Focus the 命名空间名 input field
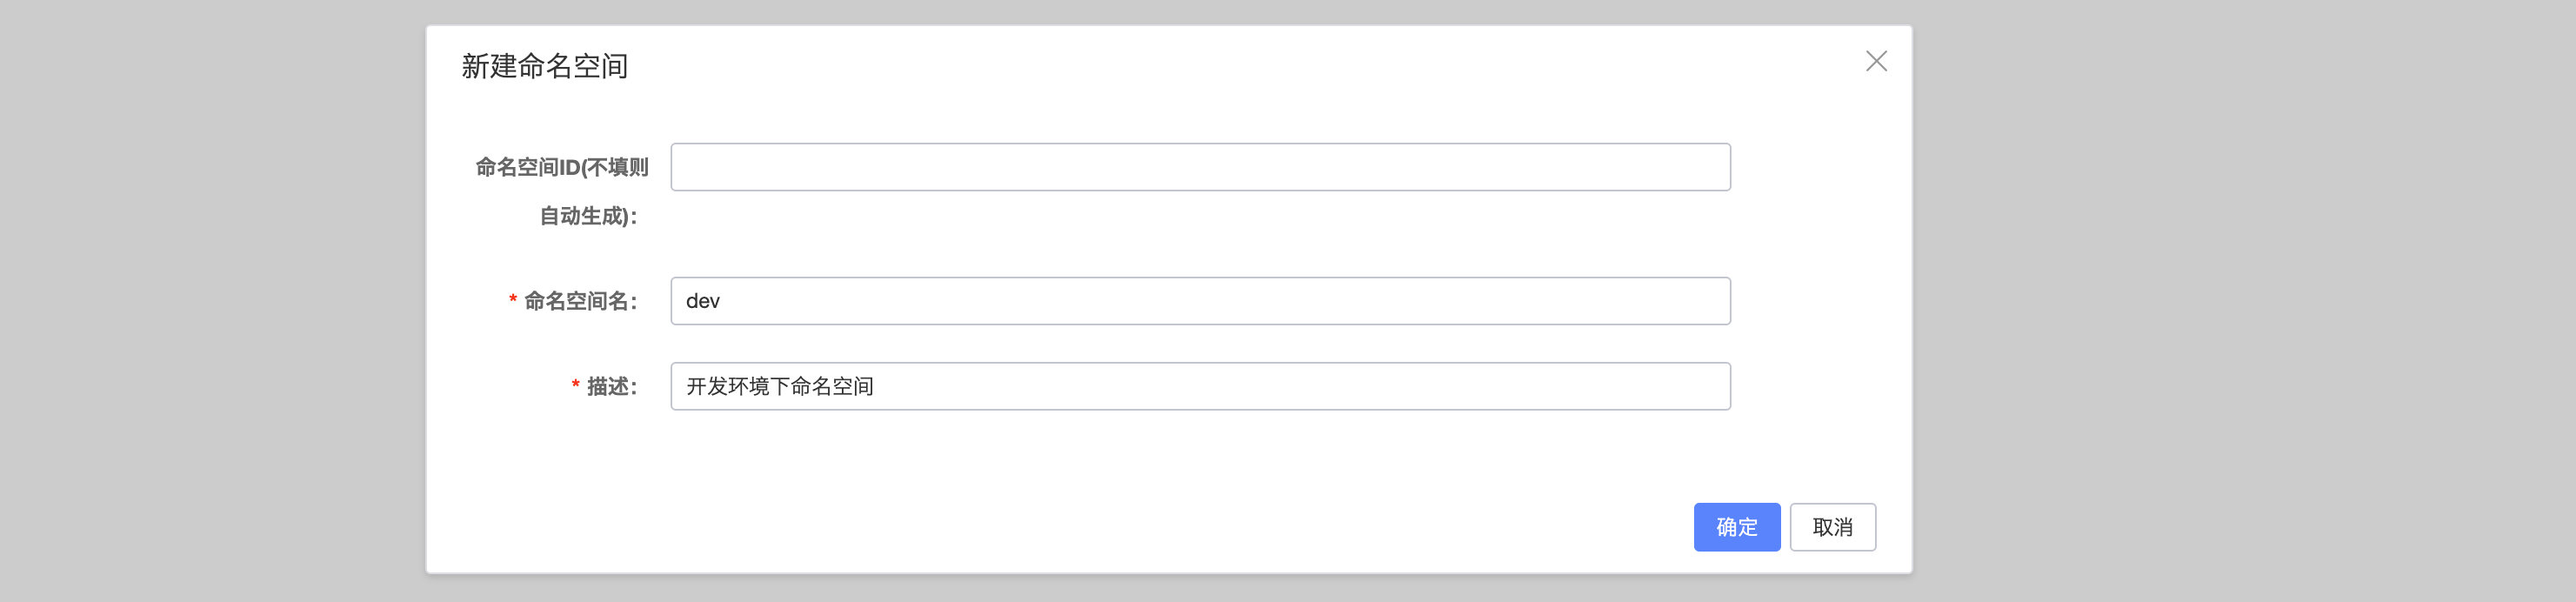Image resolution: width=2576 pixels, height=602 pixels. point(1200,301)
